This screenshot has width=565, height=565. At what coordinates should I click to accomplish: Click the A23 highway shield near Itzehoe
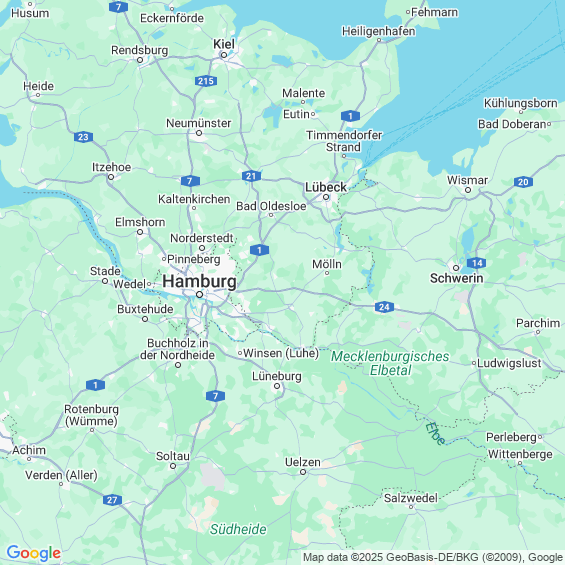(x=83, y=137)
